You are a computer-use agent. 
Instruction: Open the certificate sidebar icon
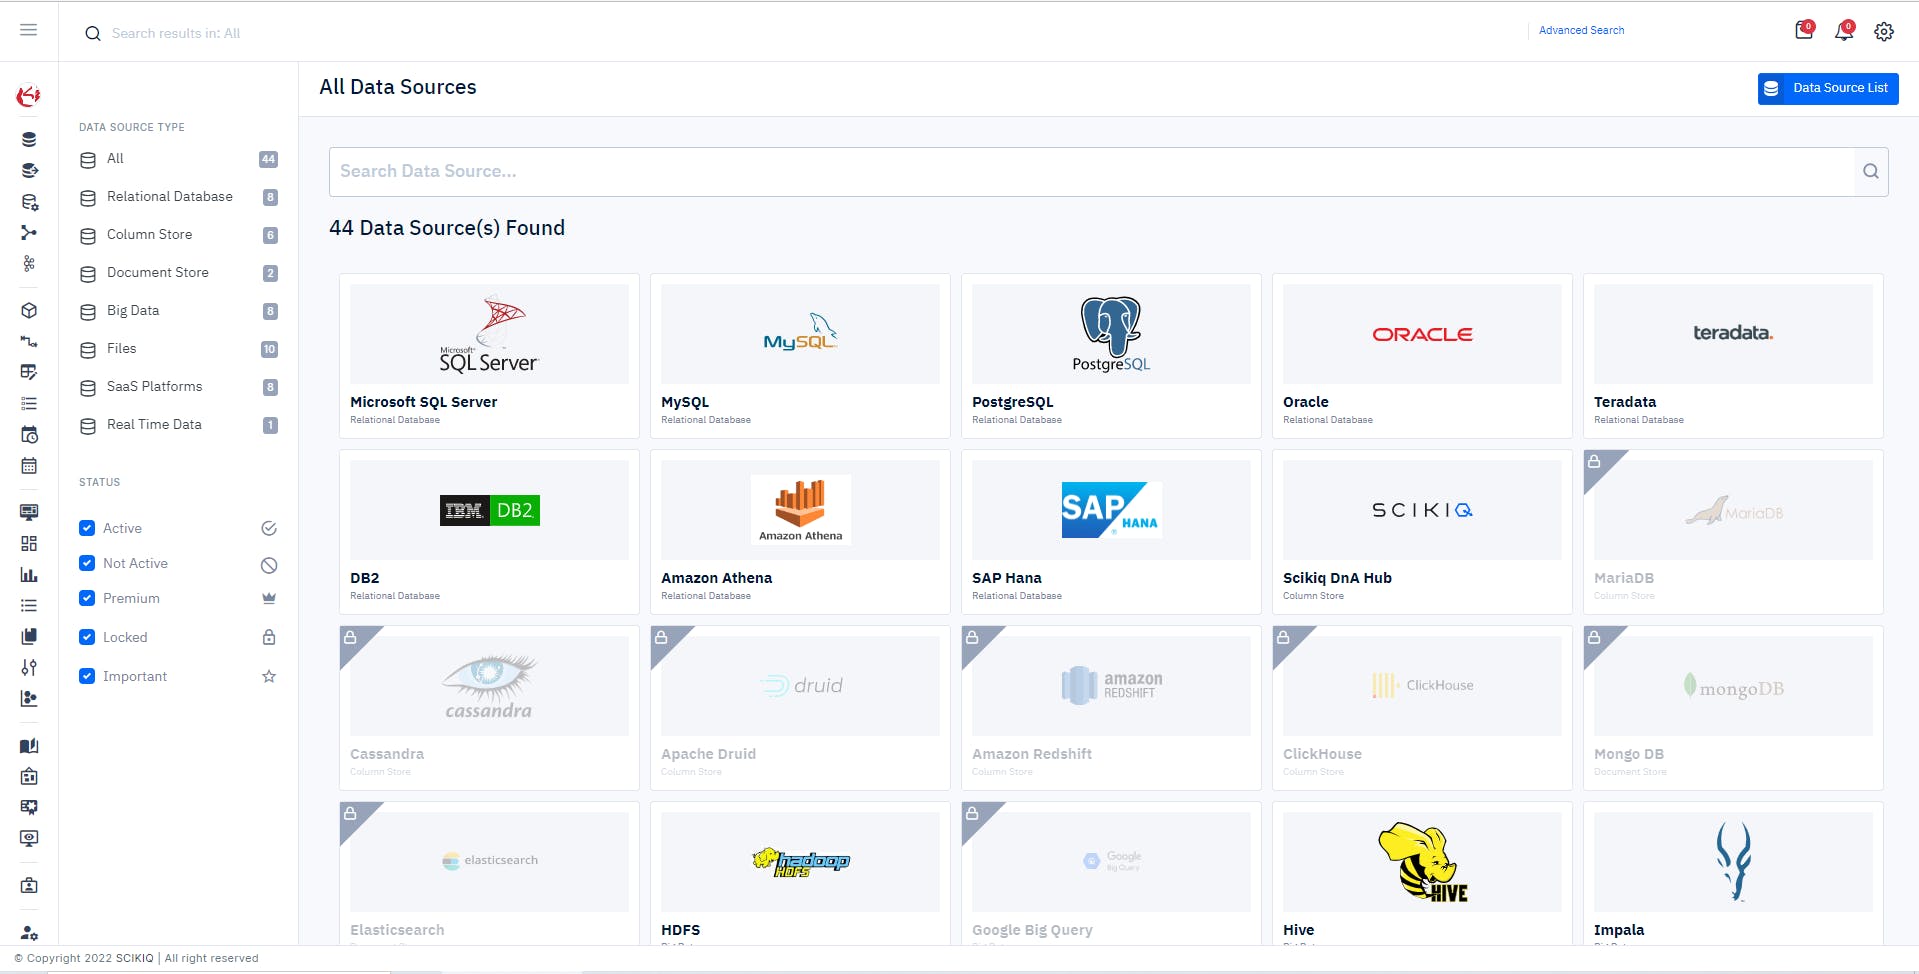29,807
